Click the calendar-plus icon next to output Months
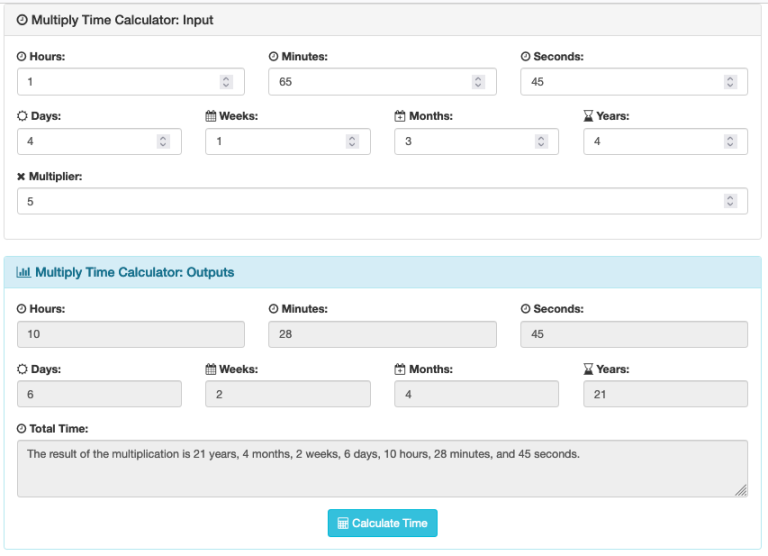This screenshot has width=768, height=556. (400, 369)
